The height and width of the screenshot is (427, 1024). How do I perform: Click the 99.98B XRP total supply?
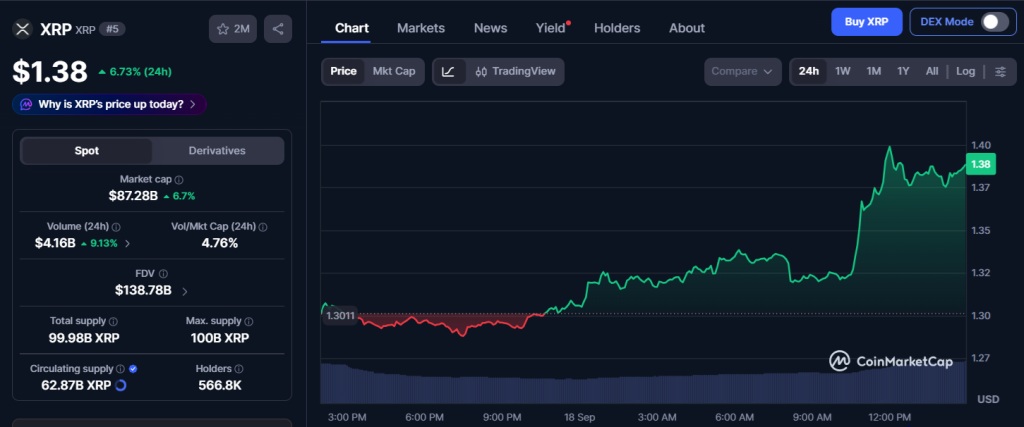click(84, 338)
